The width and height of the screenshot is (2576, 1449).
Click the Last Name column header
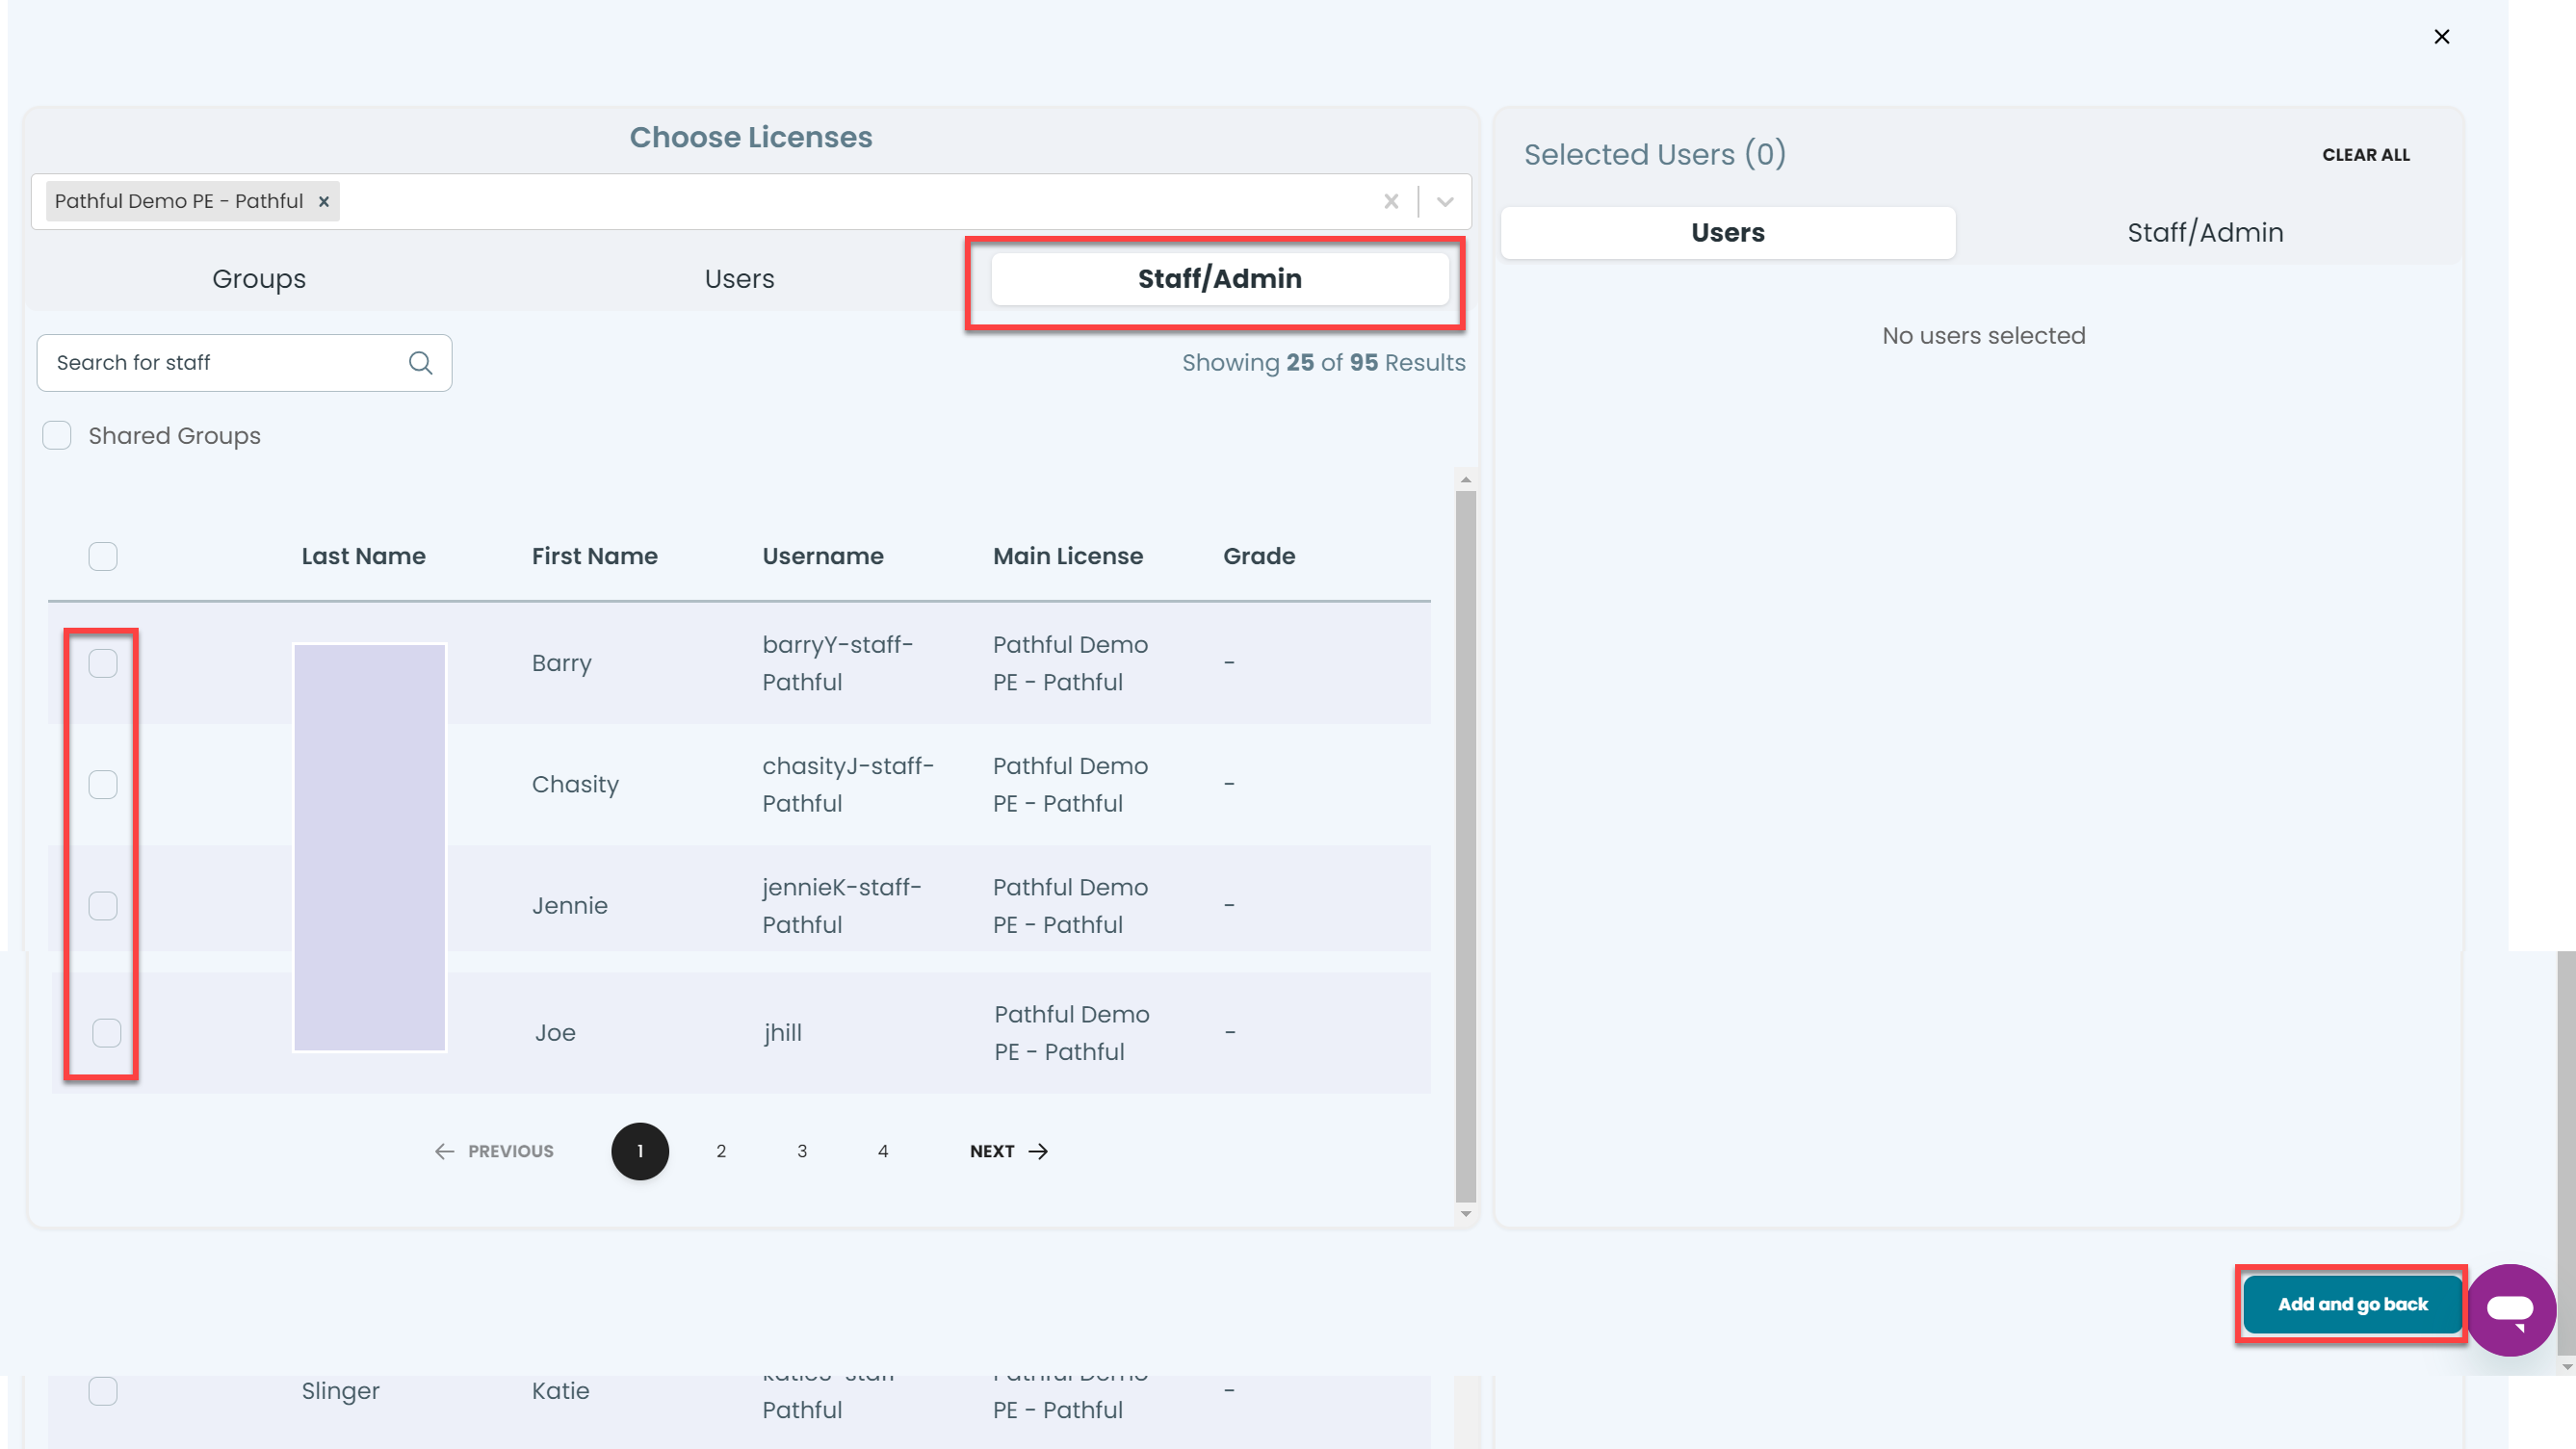(363, 556)
